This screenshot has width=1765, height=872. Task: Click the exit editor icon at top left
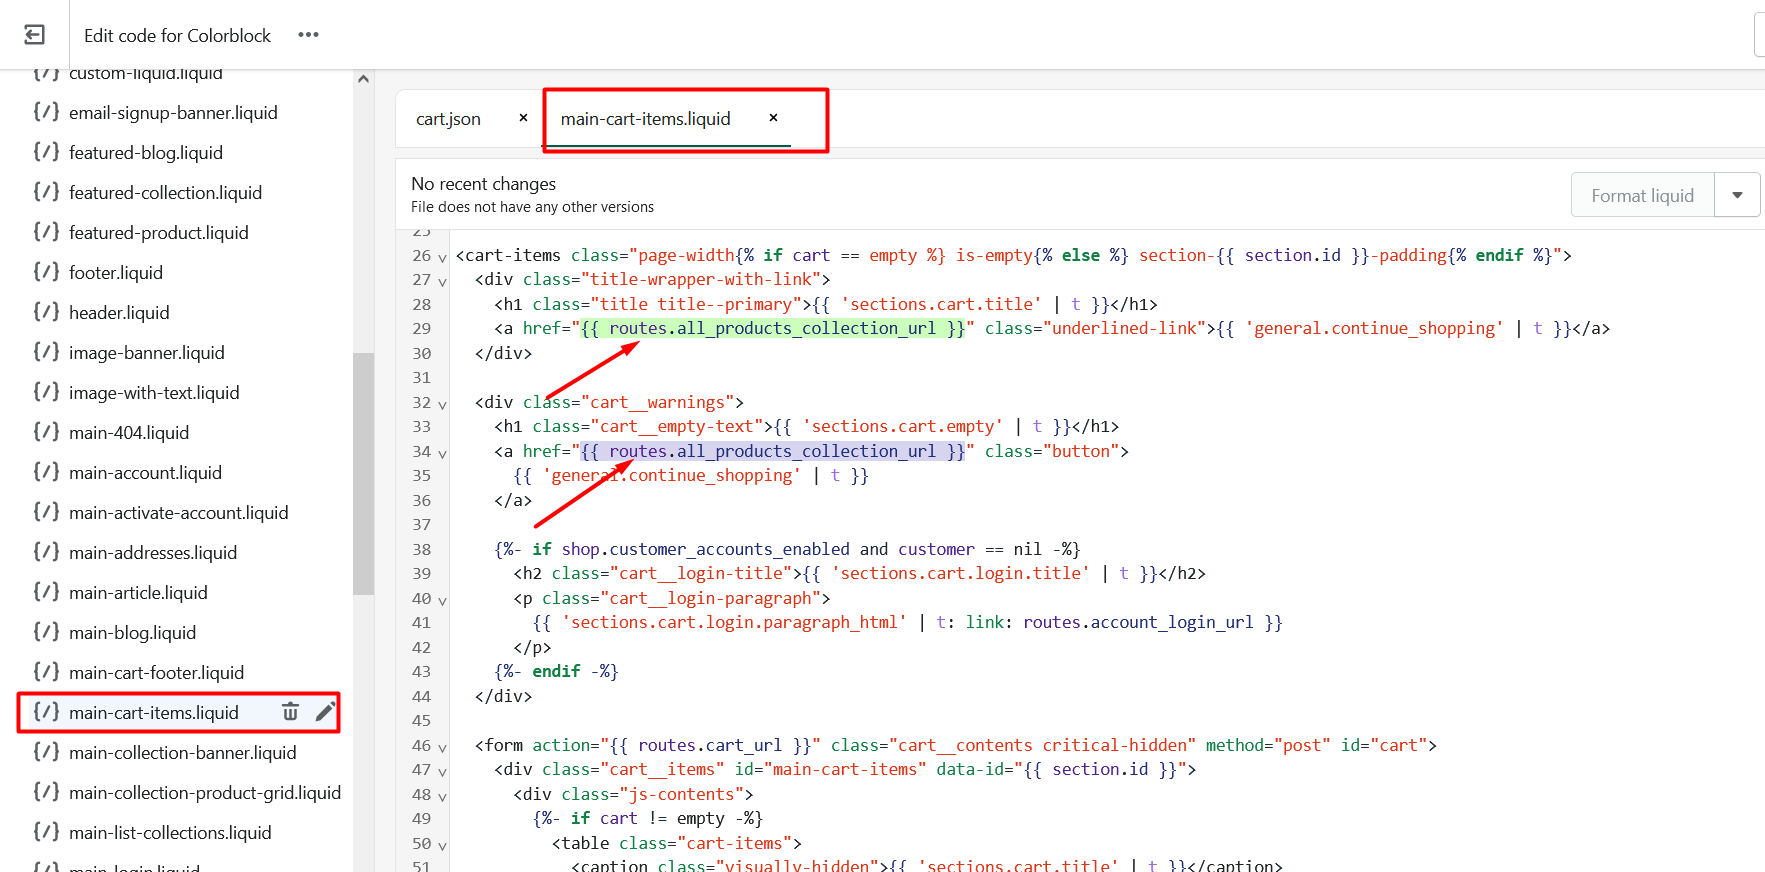tap(34, 35)
